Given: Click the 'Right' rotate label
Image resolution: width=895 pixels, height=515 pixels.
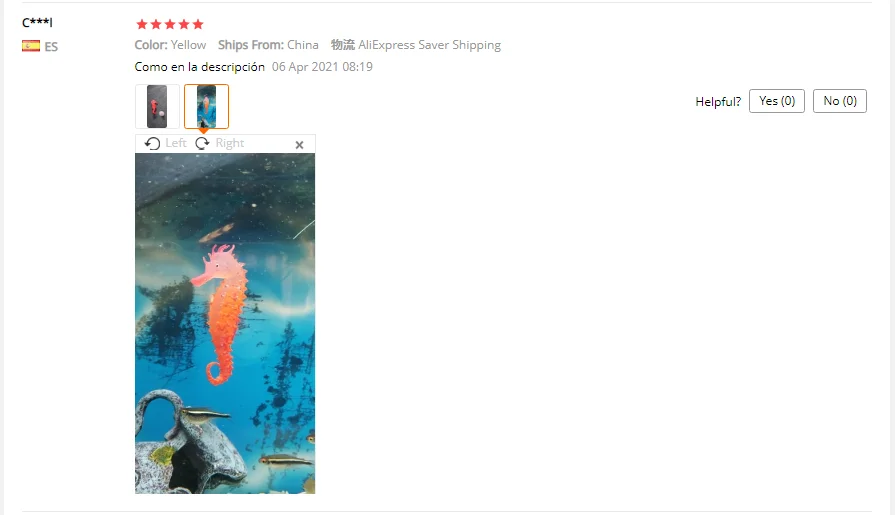Looking at the screenshot, I should point(230,143).
